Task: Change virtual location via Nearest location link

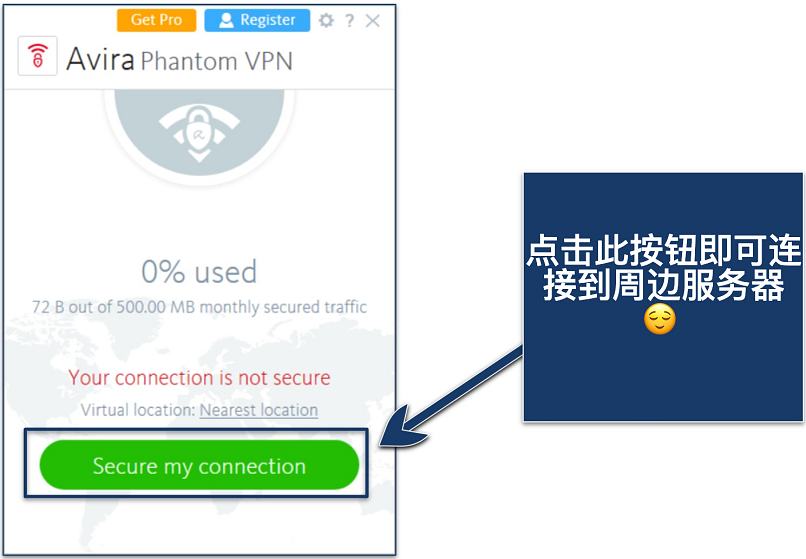Action: pos(259,410)
